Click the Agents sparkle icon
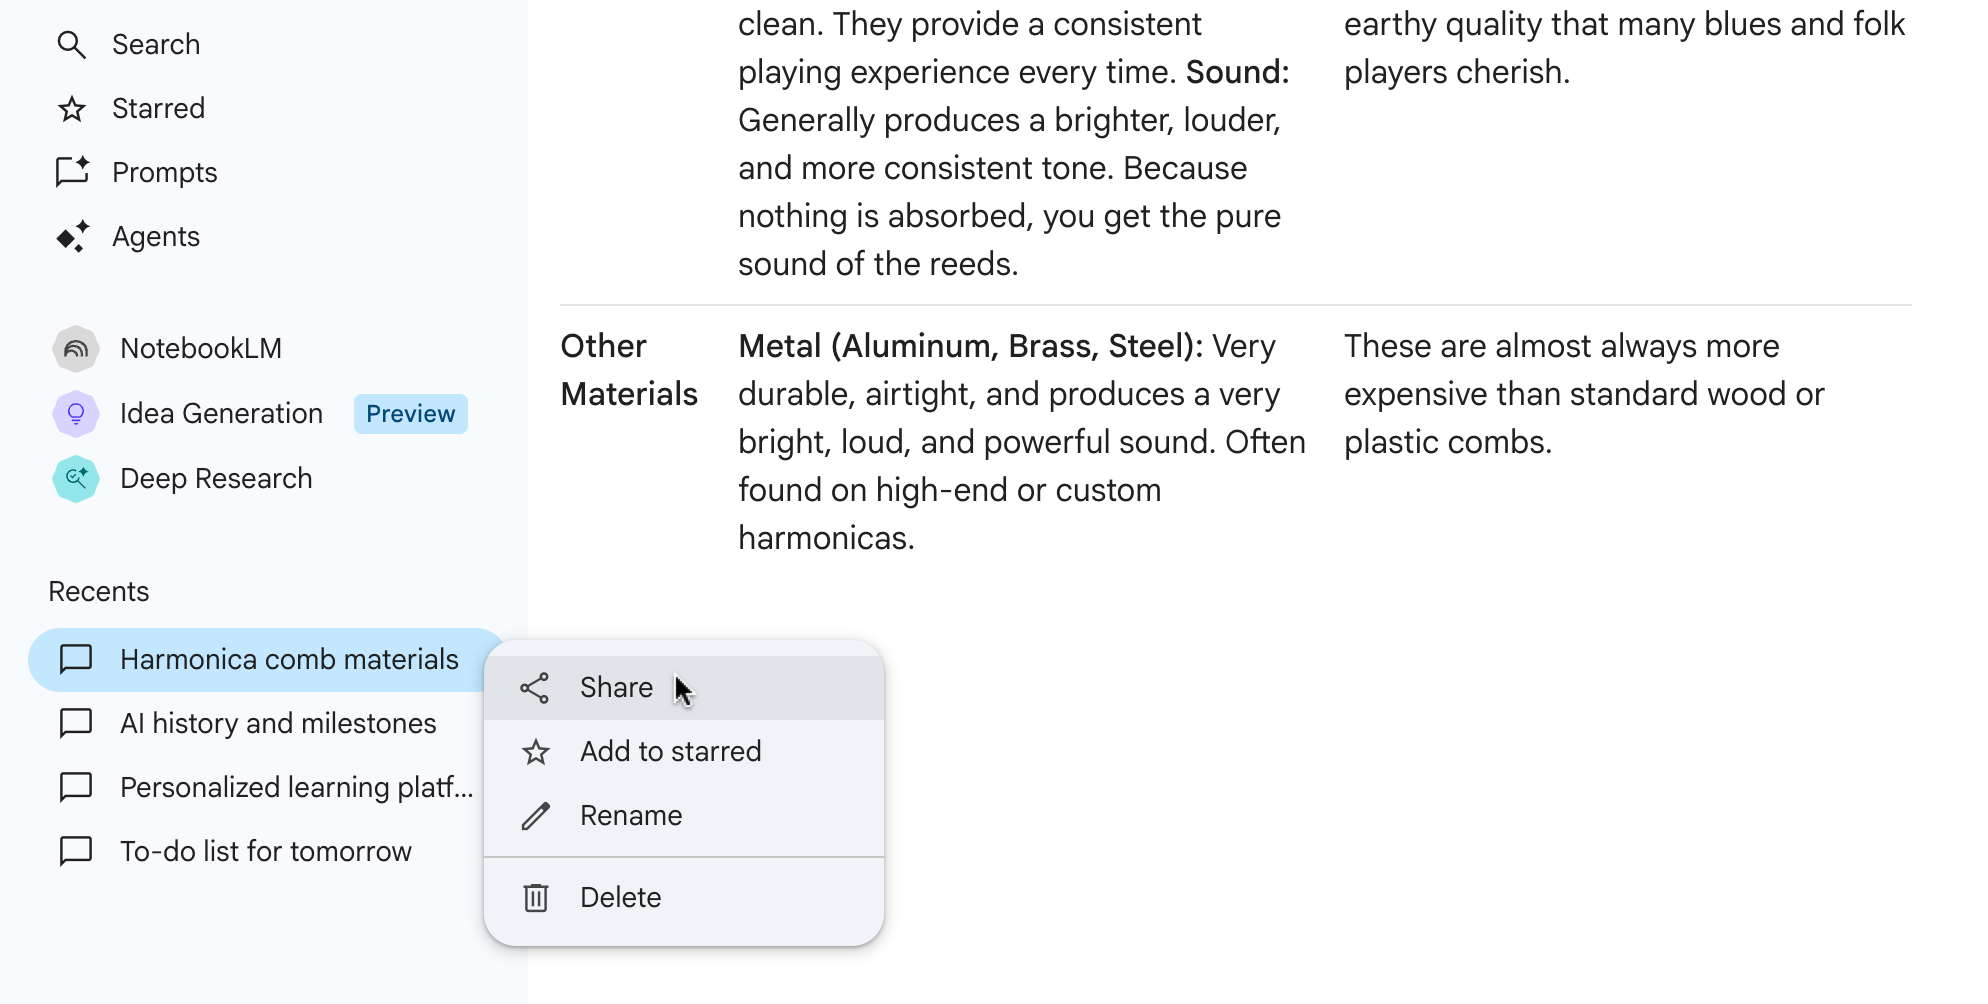The height and width of the screenshot is (1004, 1988). 72,237
